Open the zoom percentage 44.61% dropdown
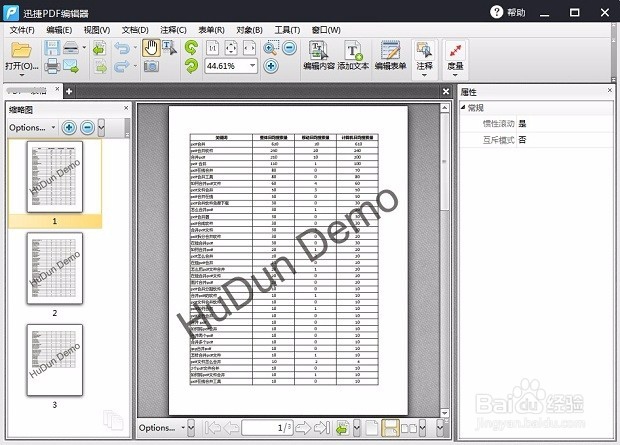 pyautogui.click(x=252, y=66)
